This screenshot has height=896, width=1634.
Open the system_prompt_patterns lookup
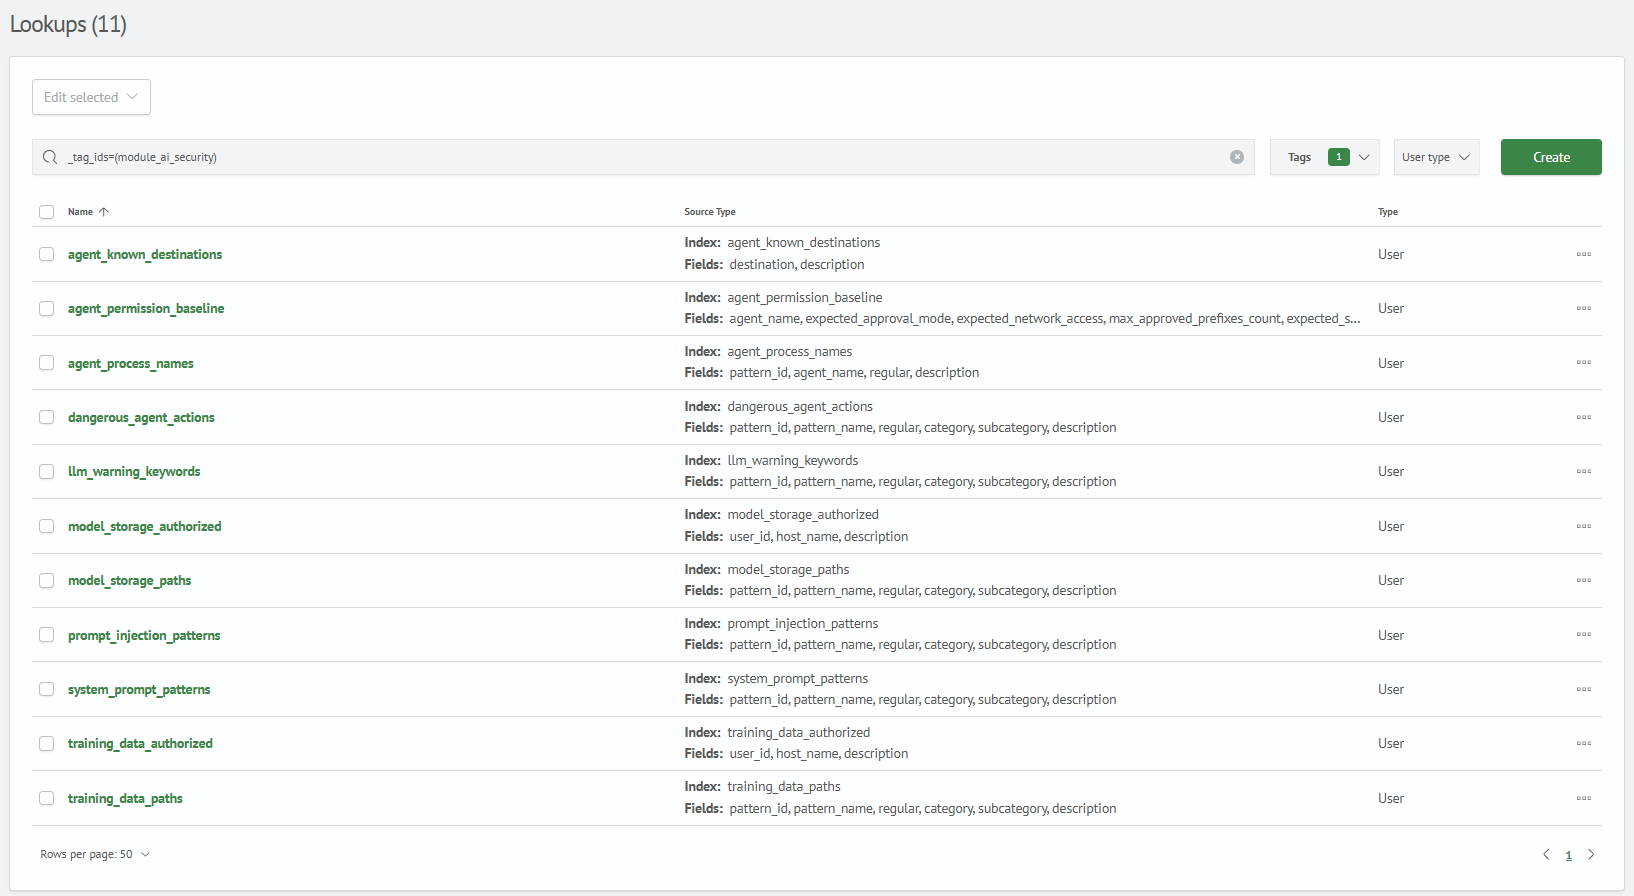click(139, 689)
